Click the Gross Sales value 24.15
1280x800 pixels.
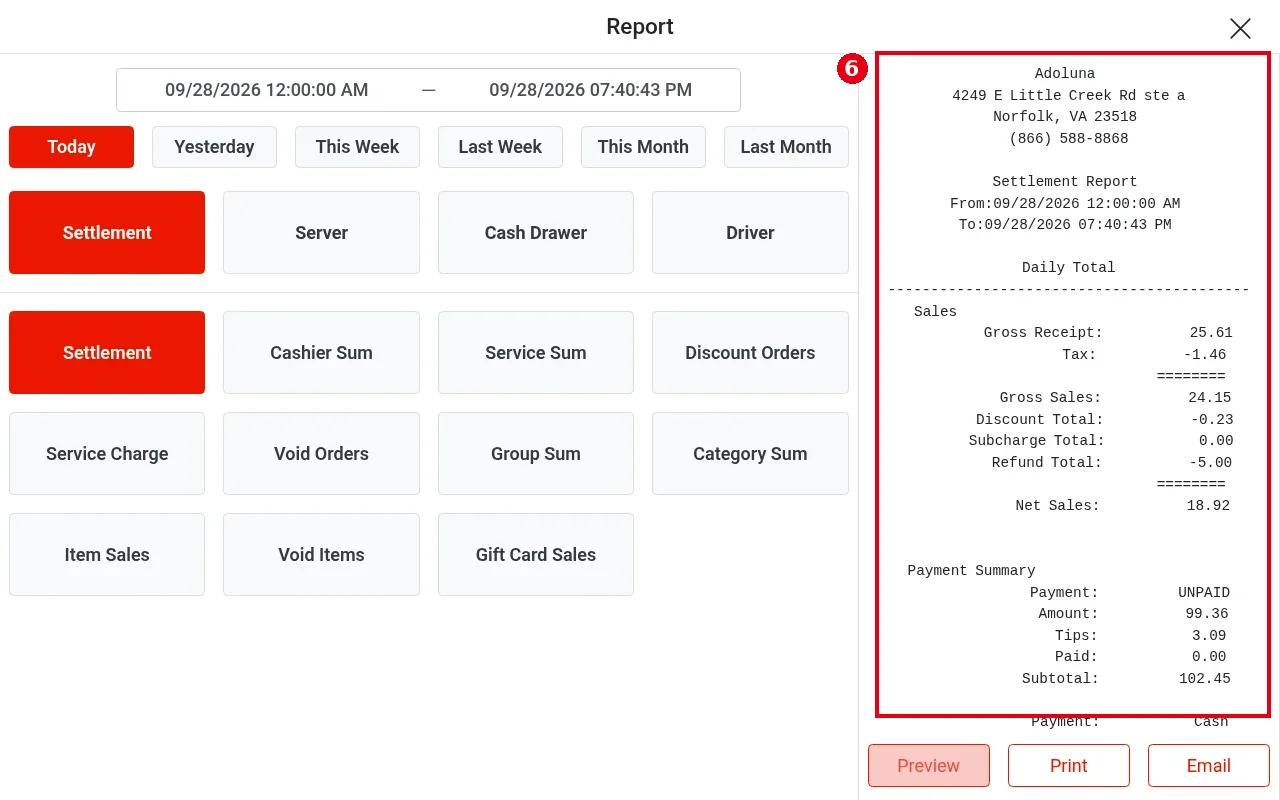click(1210, 398)
